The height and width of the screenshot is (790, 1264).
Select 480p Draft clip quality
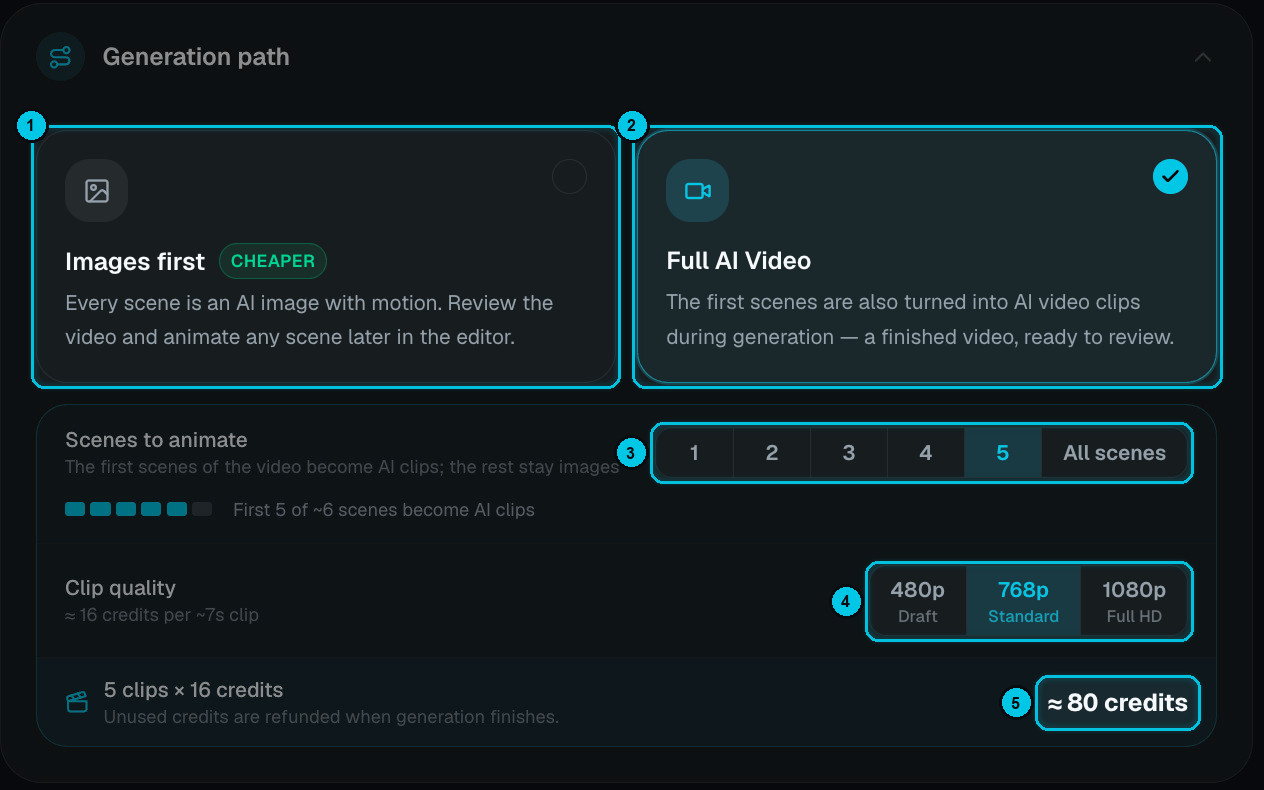[x=918, y=601]
